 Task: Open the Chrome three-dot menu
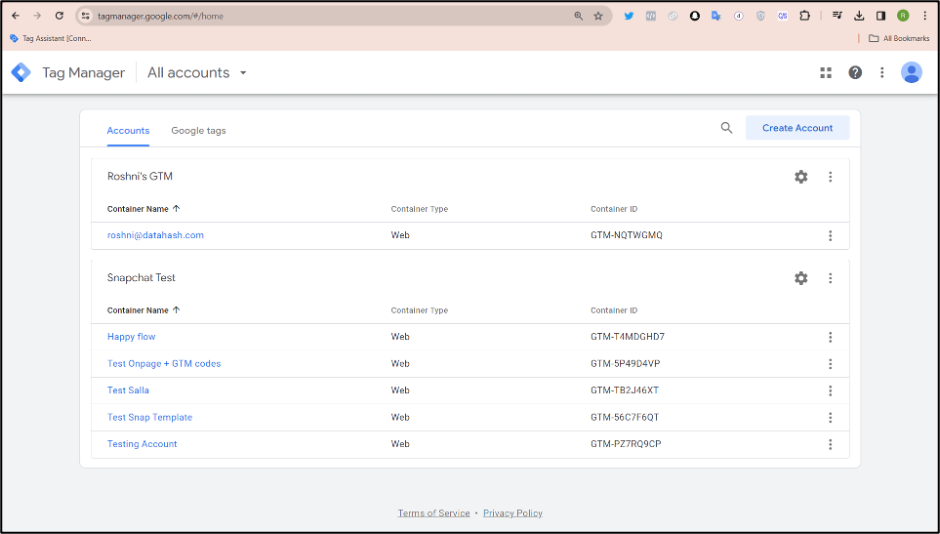925,16
